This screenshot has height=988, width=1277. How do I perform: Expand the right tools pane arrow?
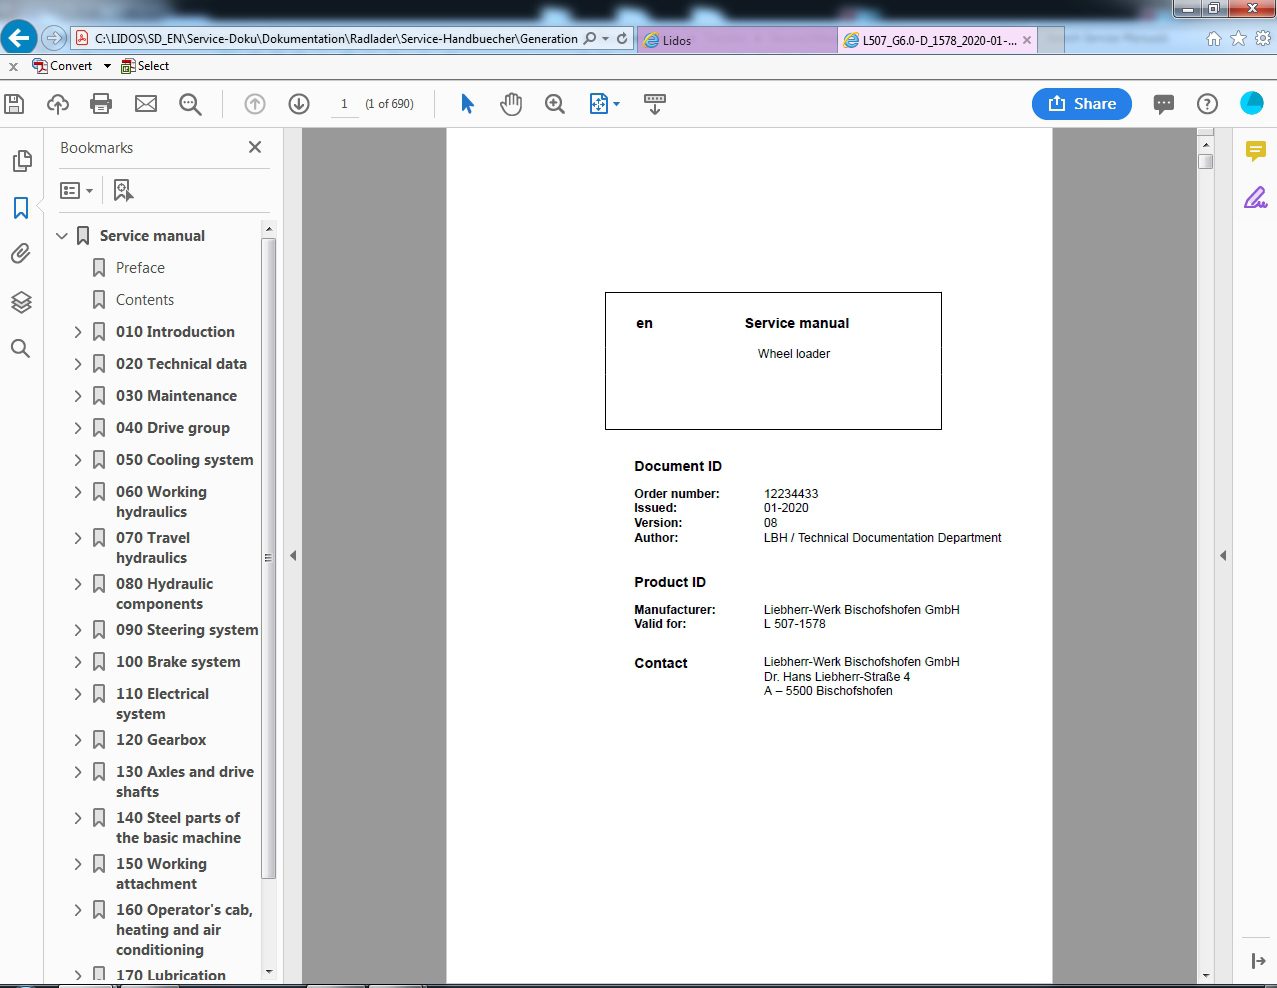coord(1258,961)
